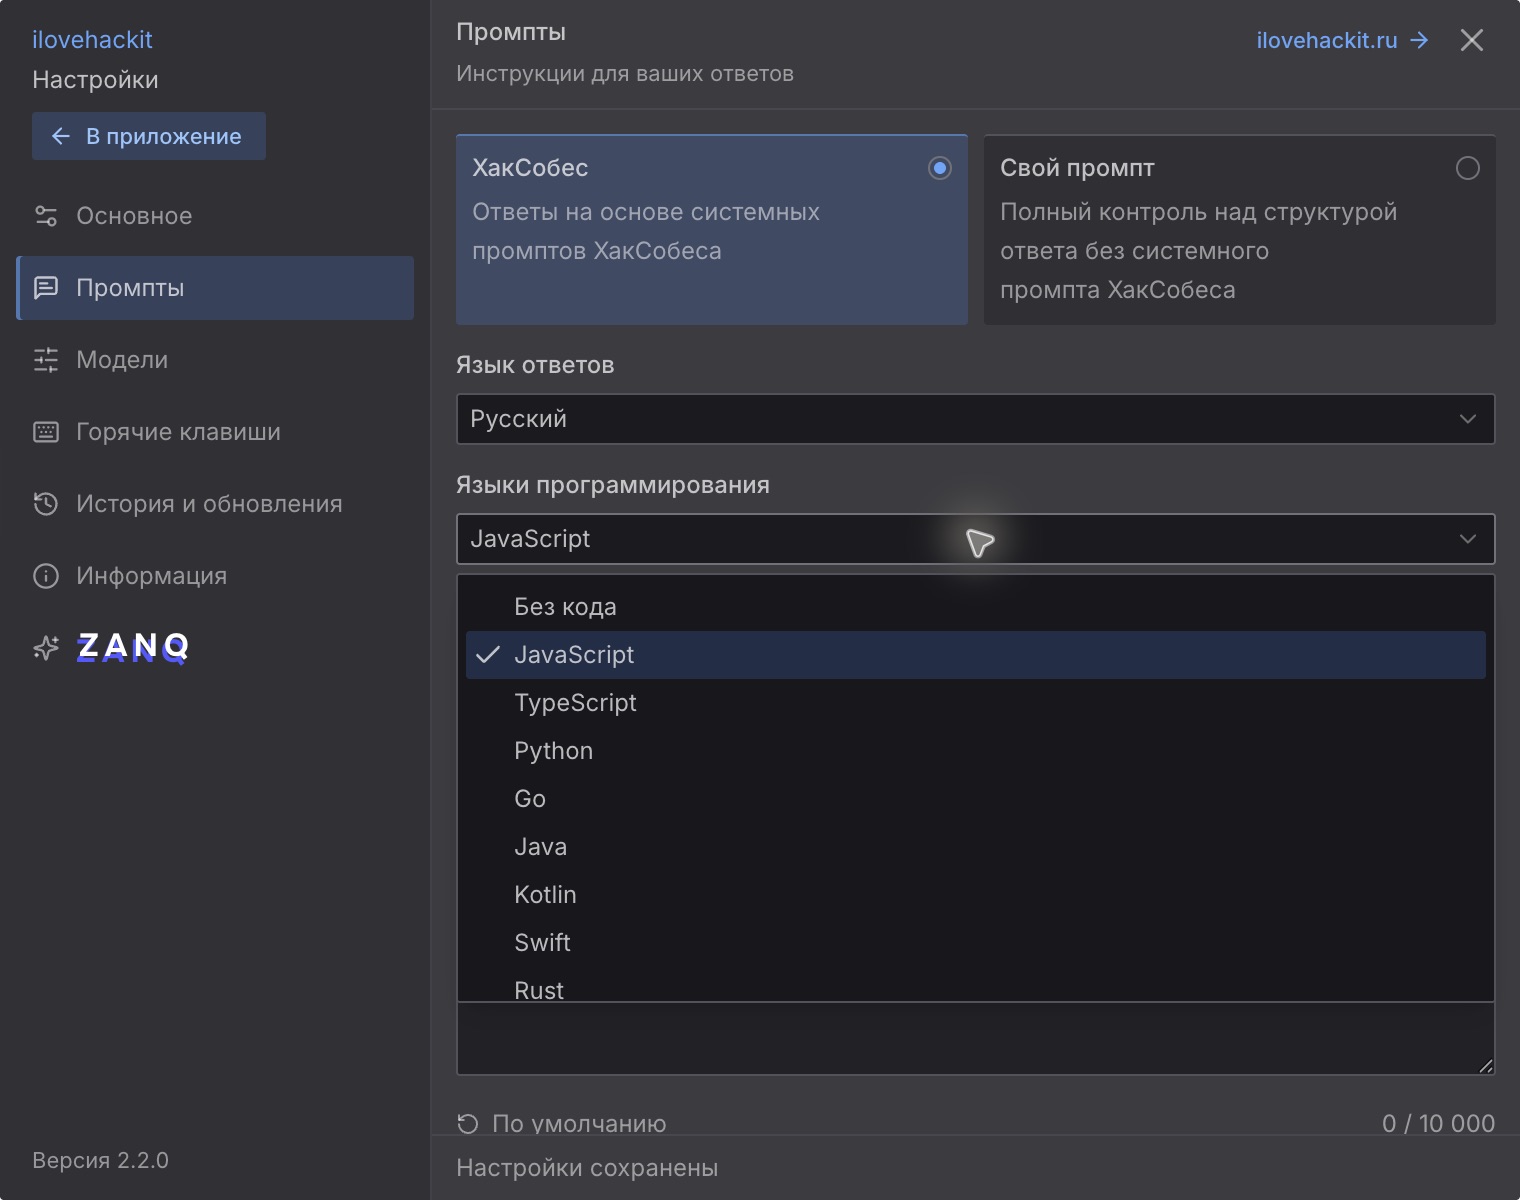Click the Промпты chat bubble icon

click(x=46, y=288)
